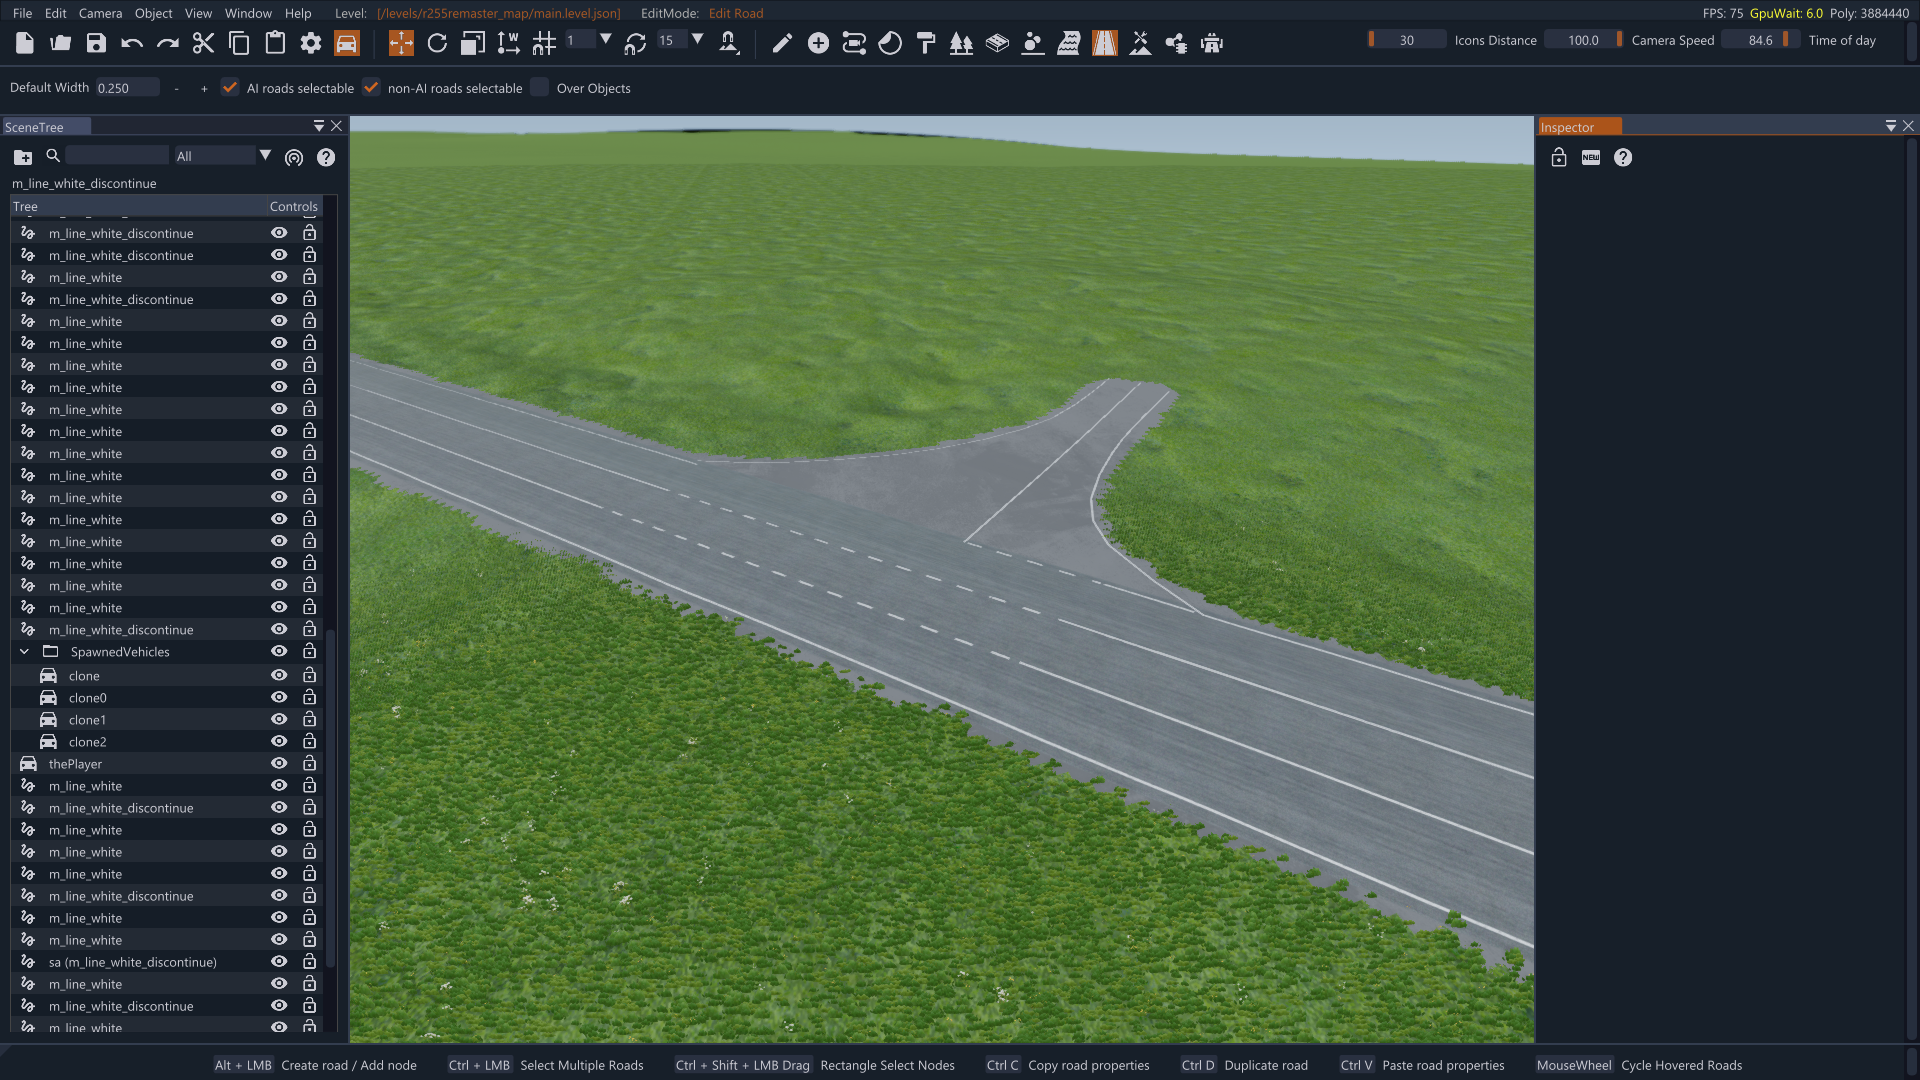Open the Window menu
1920x1080 pixels.
click(248, 13)
